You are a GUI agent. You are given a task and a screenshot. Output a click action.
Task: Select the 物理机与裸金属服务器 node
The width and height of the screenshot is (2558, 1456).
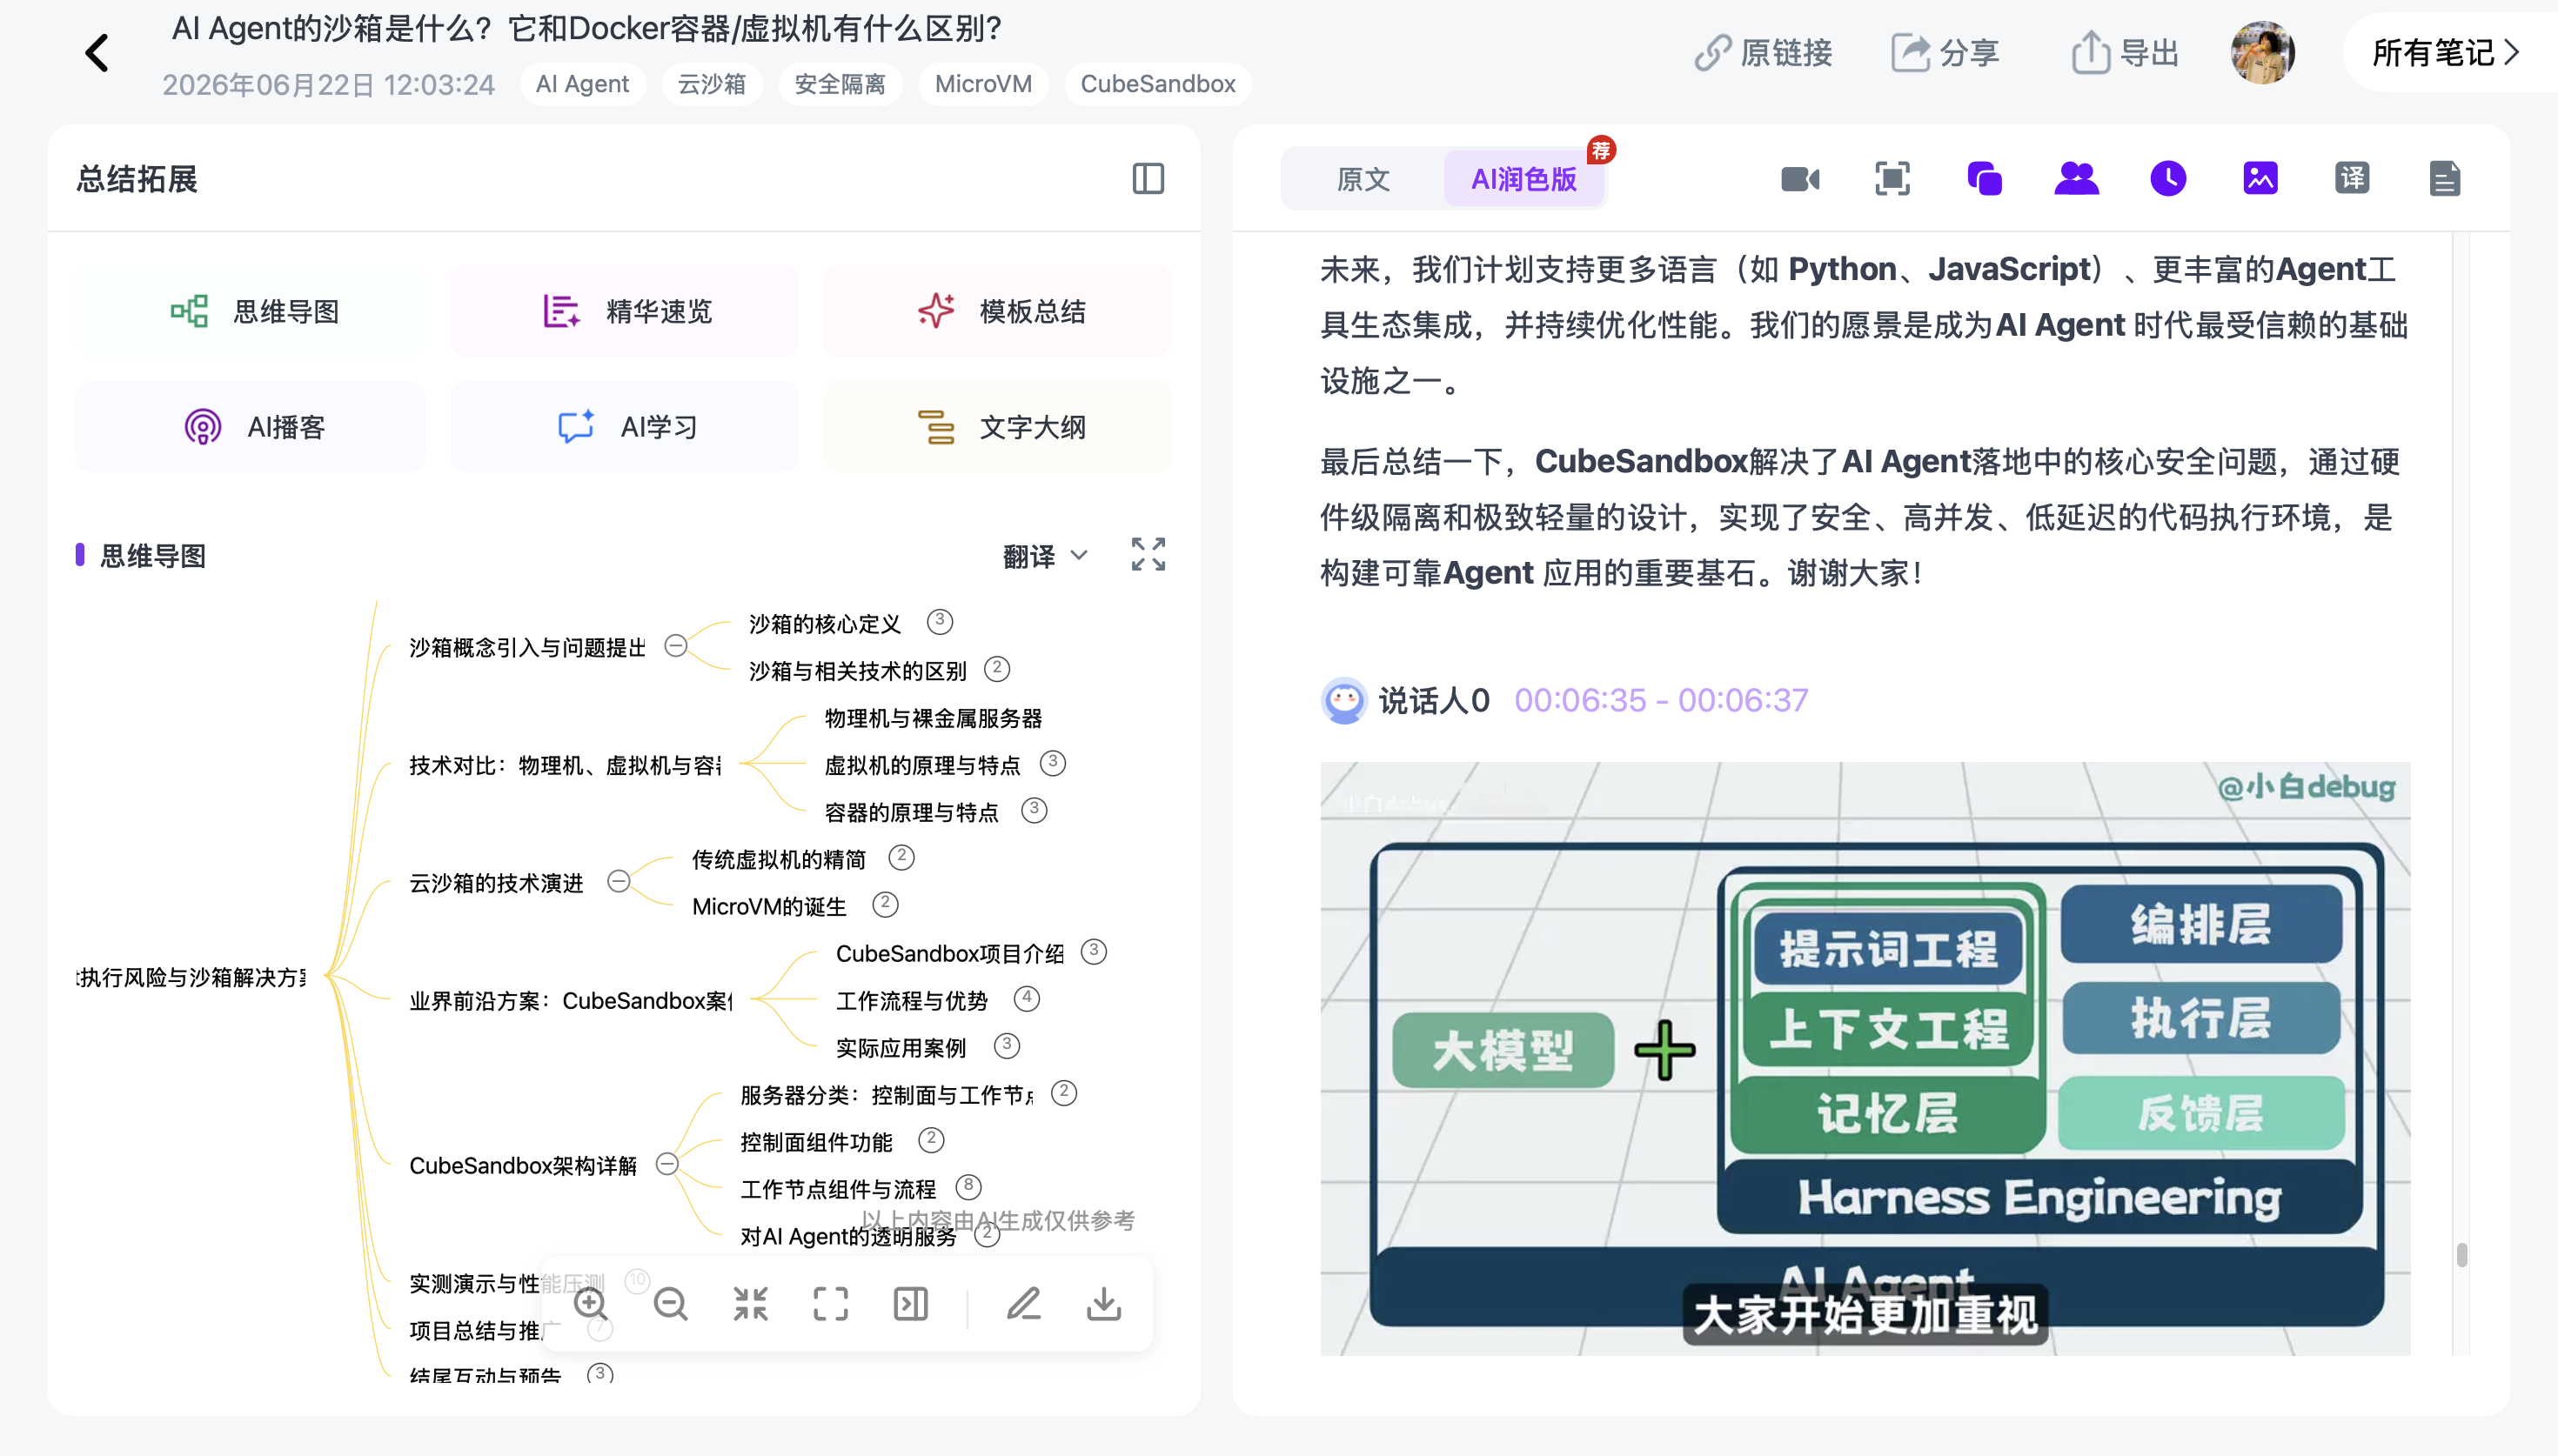click(x=933, y=719)
